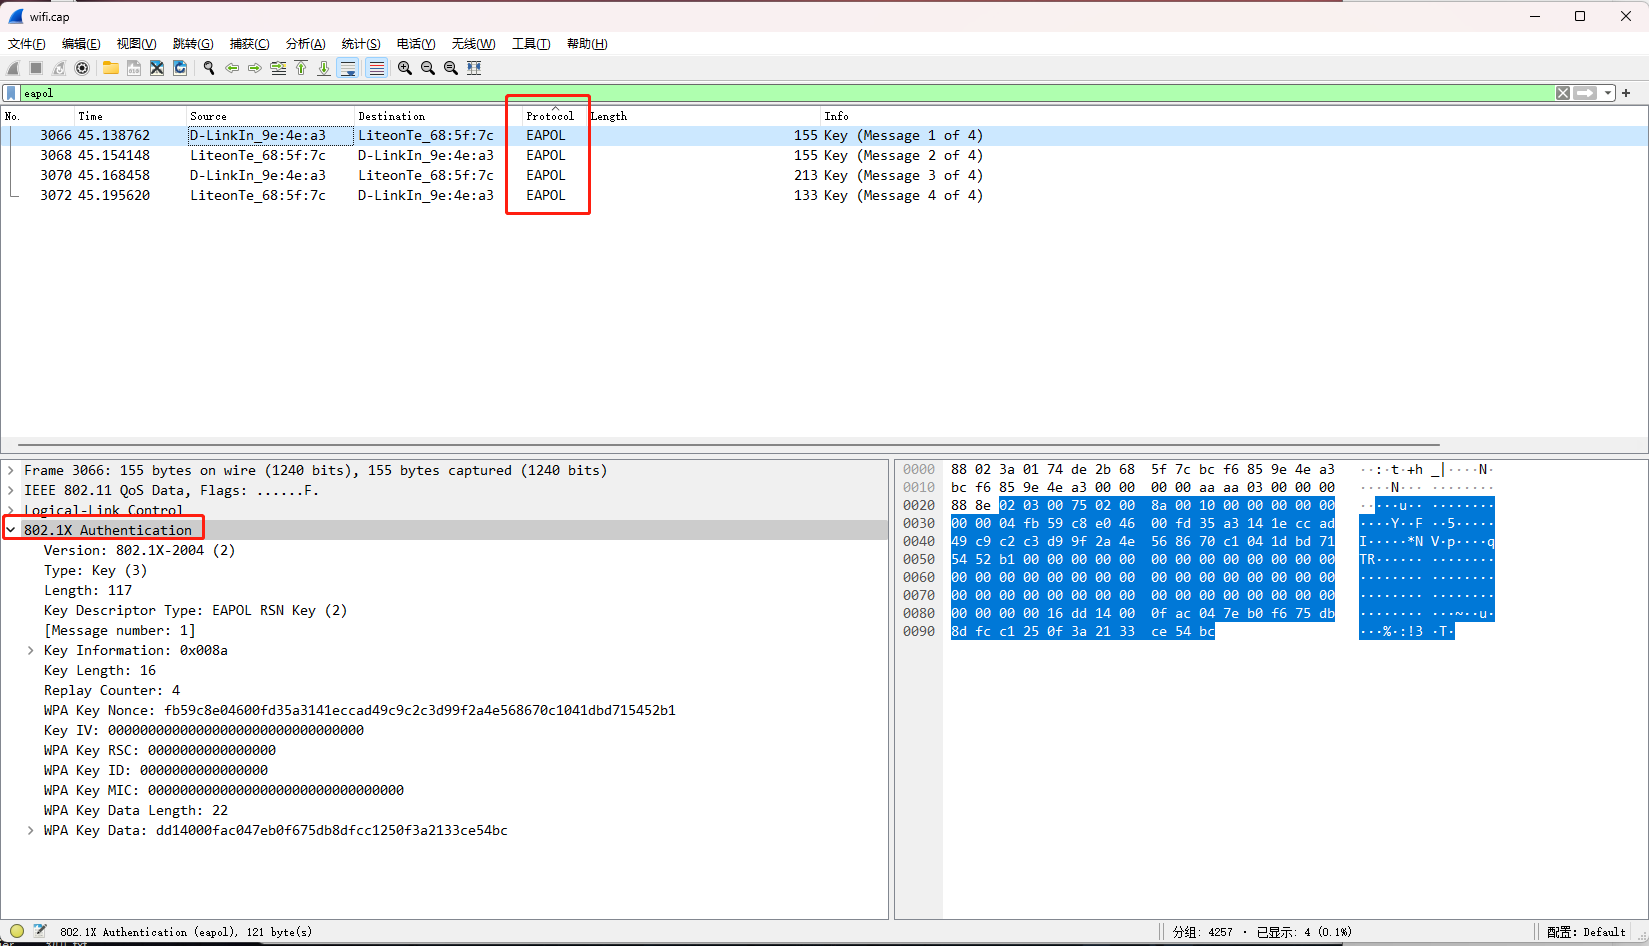Collapse the 802.1X Authentication node
The height and width of the screenshot is (946, 1649).
point(11,530)
